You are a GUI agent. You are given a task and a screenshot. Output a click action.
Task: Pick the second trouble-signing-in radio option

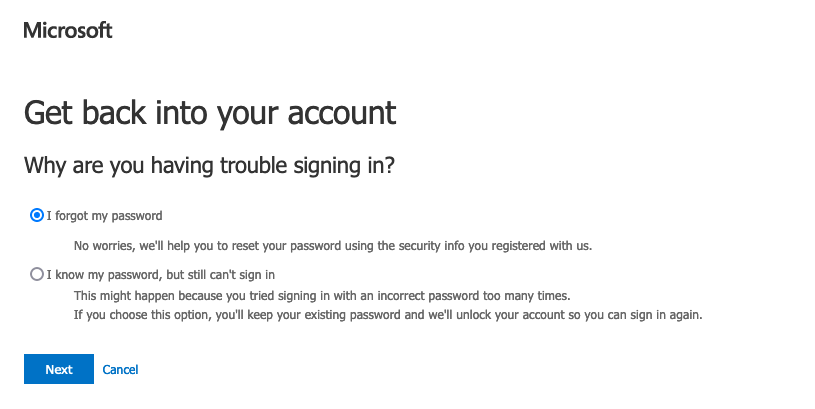(37, 274)
